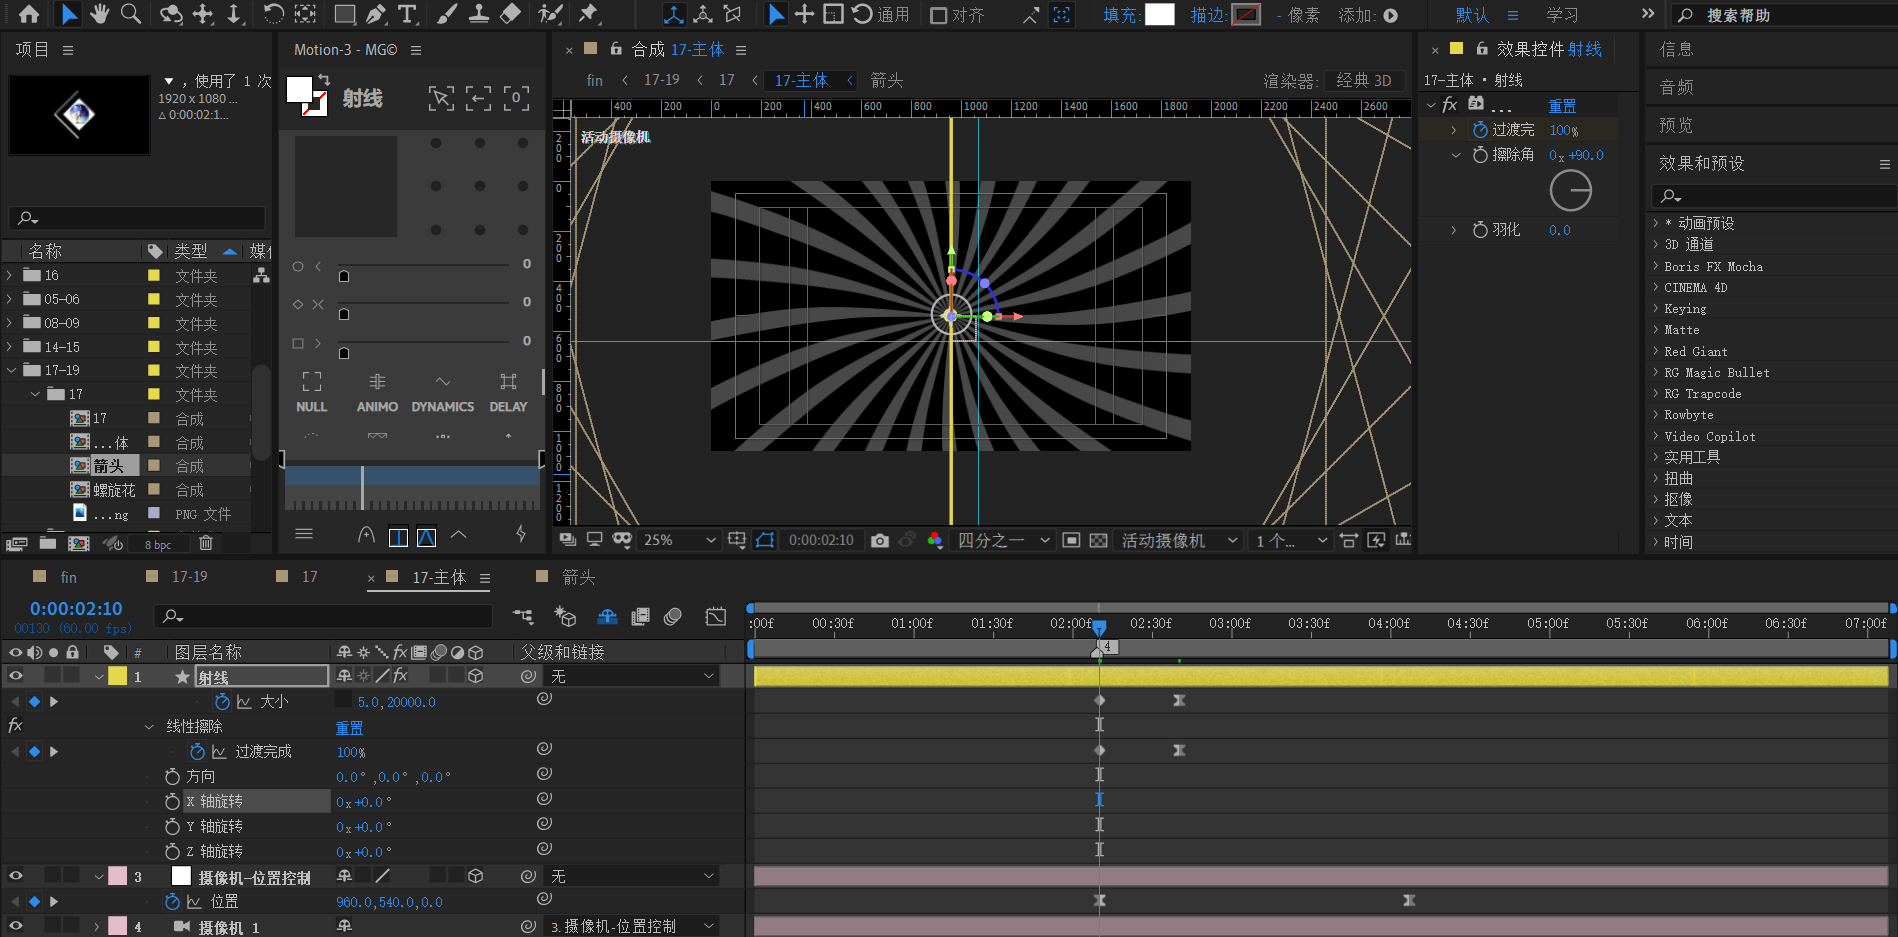The width and height of the screenshot is (1898, 937).
Task: Toggle visibility of 摄像机 1 layer
Action: click(x=16, y=926)
